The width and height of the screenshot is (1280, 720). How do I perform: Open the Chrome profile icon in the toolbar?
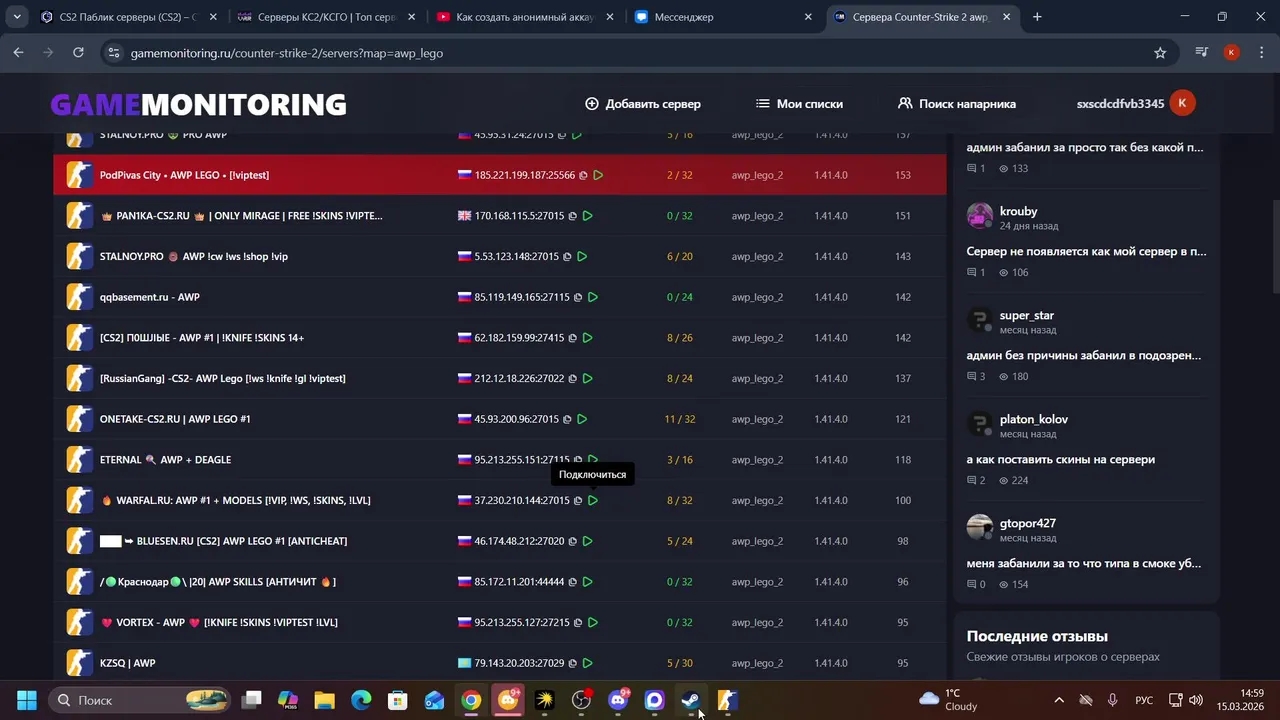[1231, 53]
